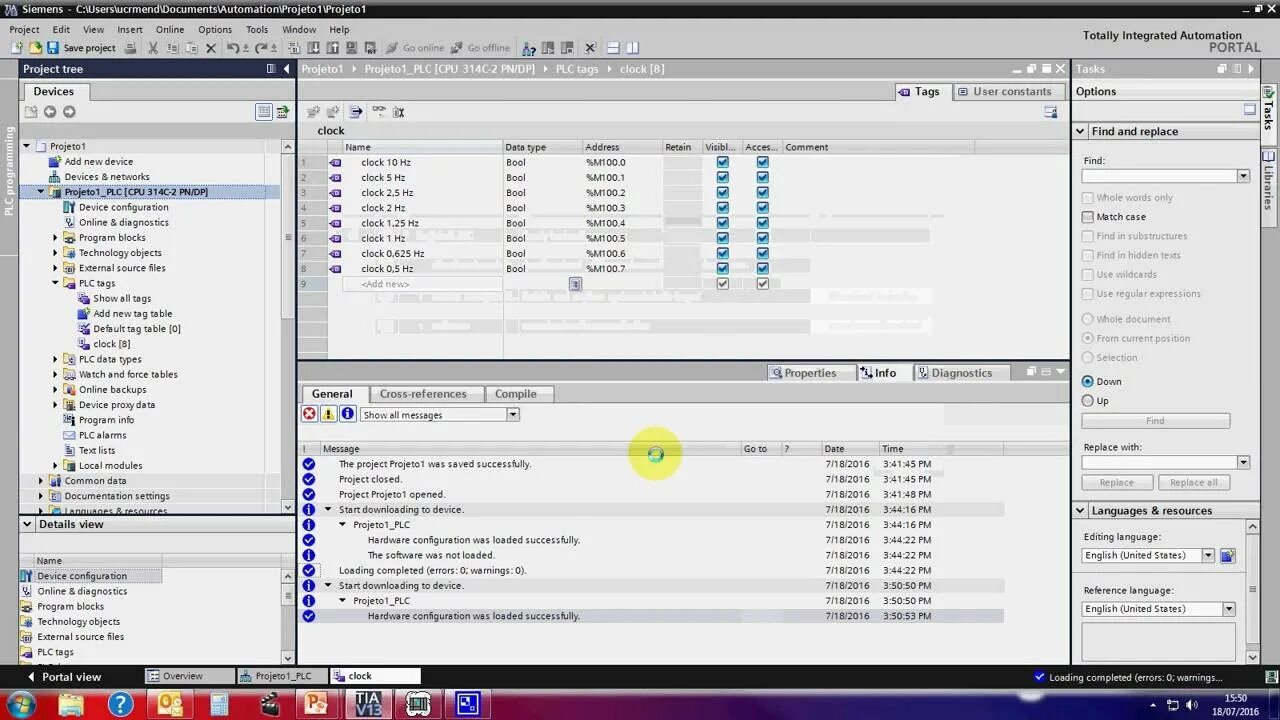Select the %M100.6 address cell
The height and width of the screenshot is (720, 1280).
point(622,254)
